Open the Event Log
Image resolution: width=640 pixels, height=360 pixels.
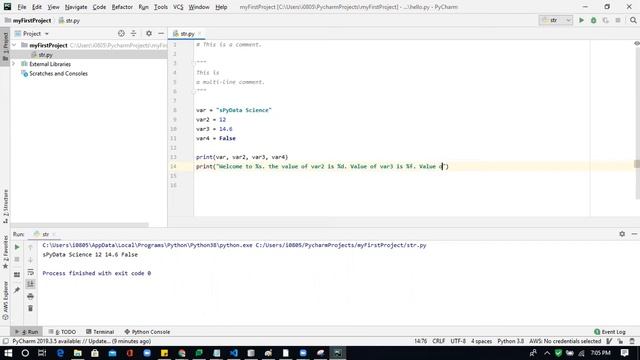click(610, 332)
